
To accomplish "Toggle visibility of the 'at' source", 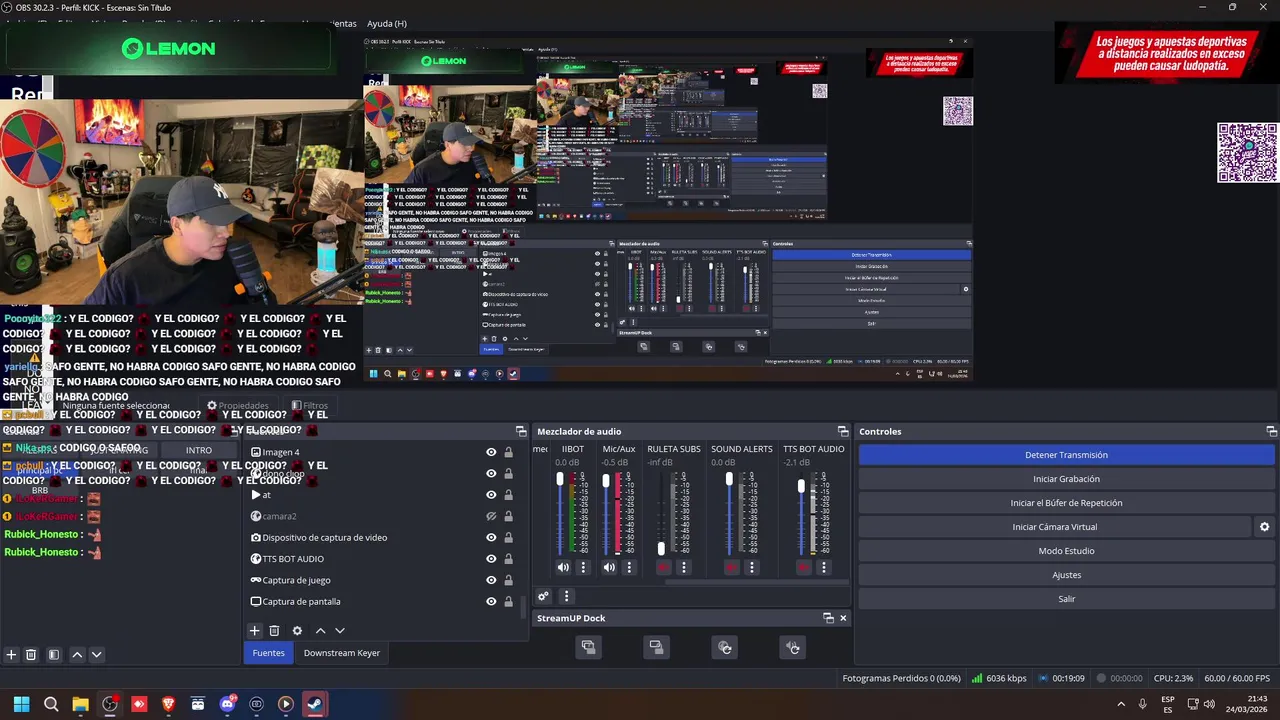I will point(491,495).
